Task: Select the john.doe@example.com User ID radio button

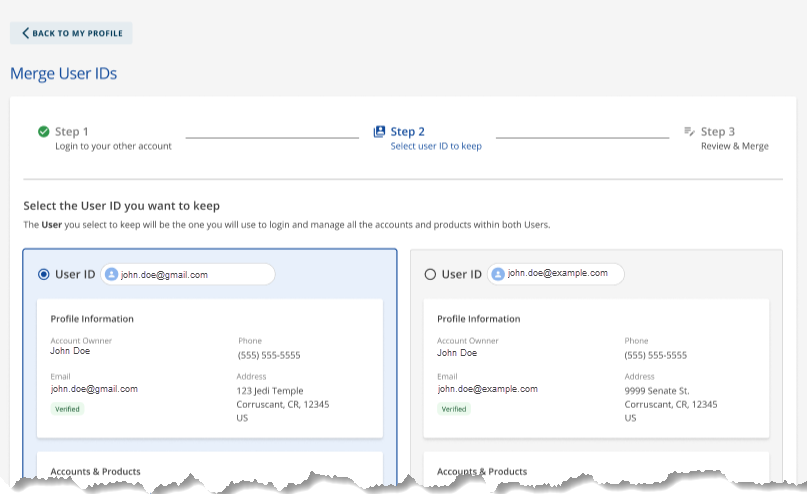Action: coord(430,274)
